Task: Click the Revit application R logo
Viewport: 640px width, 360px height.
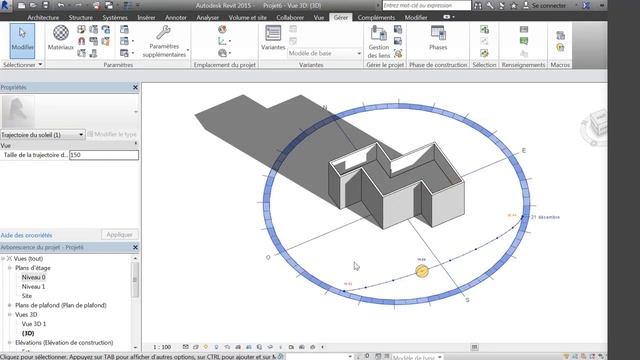Action: click(5, 5)
